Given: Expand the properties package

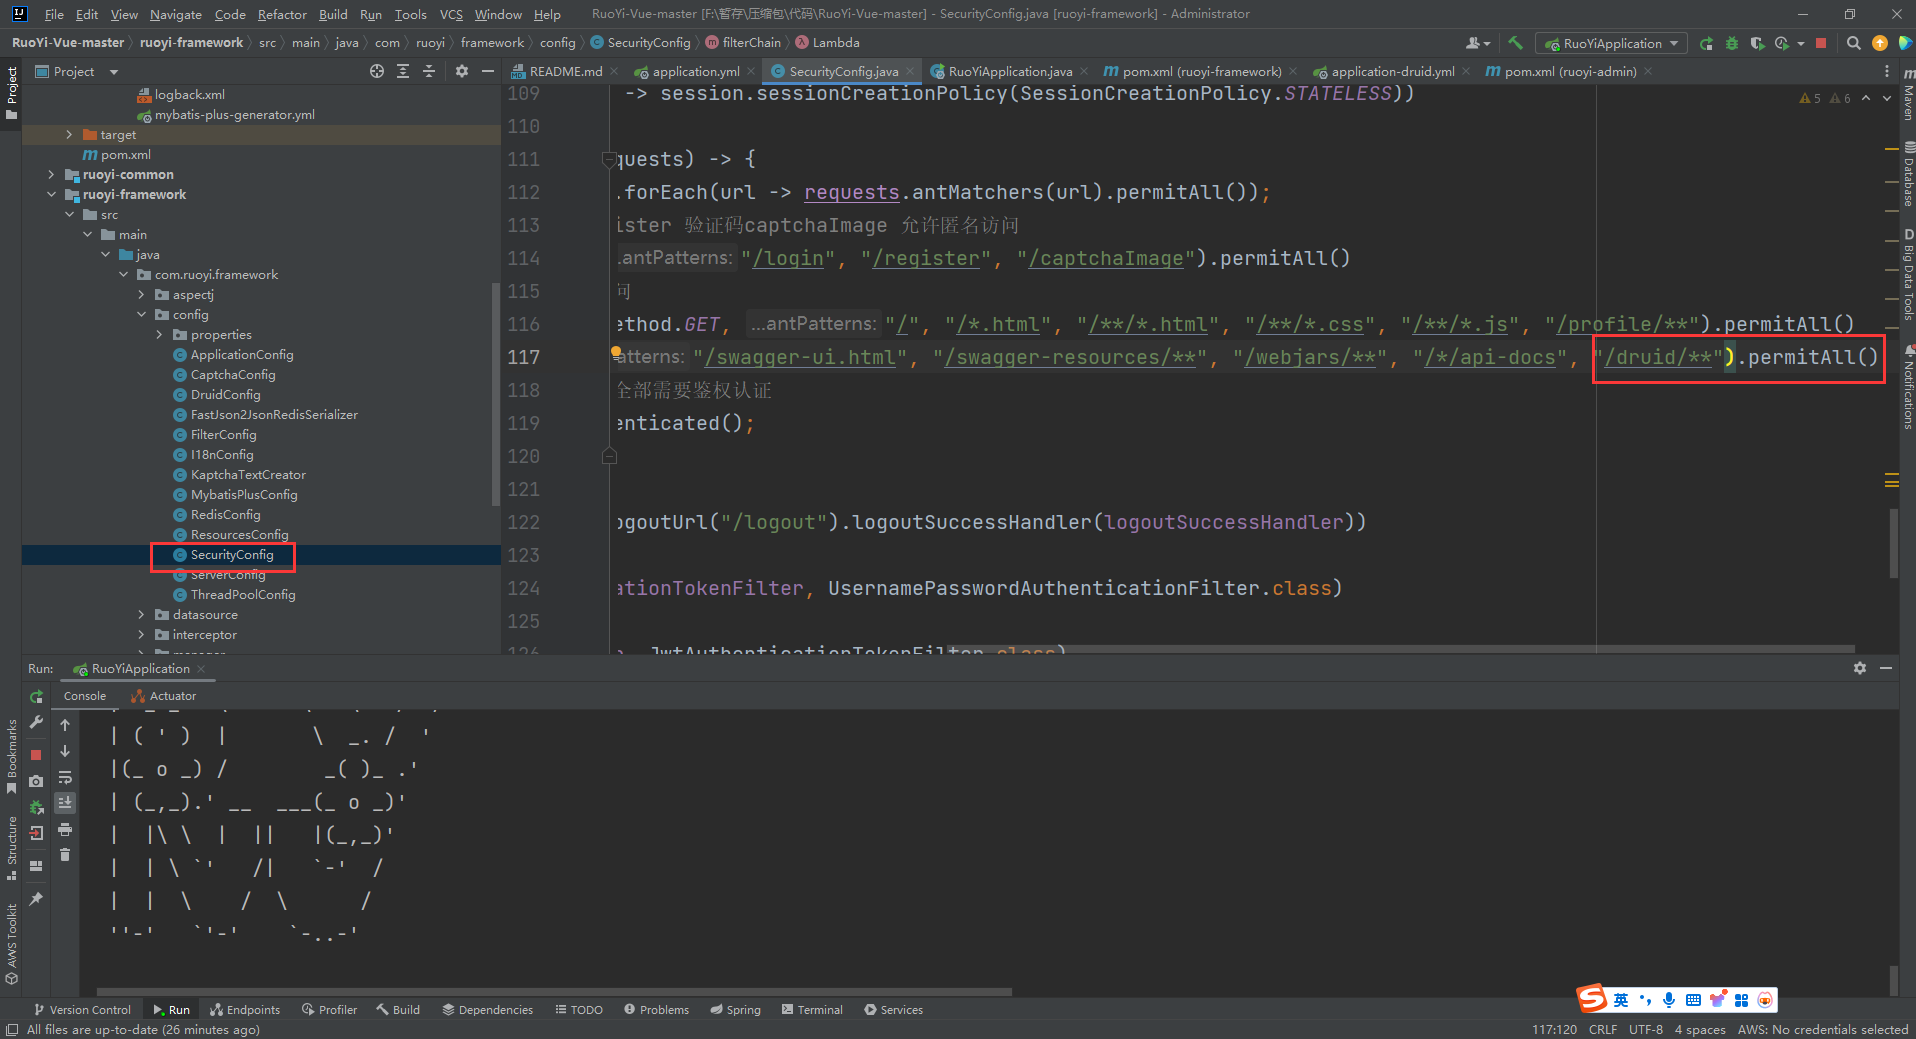Looking at the screenshot, I should (x=159, y=335).
